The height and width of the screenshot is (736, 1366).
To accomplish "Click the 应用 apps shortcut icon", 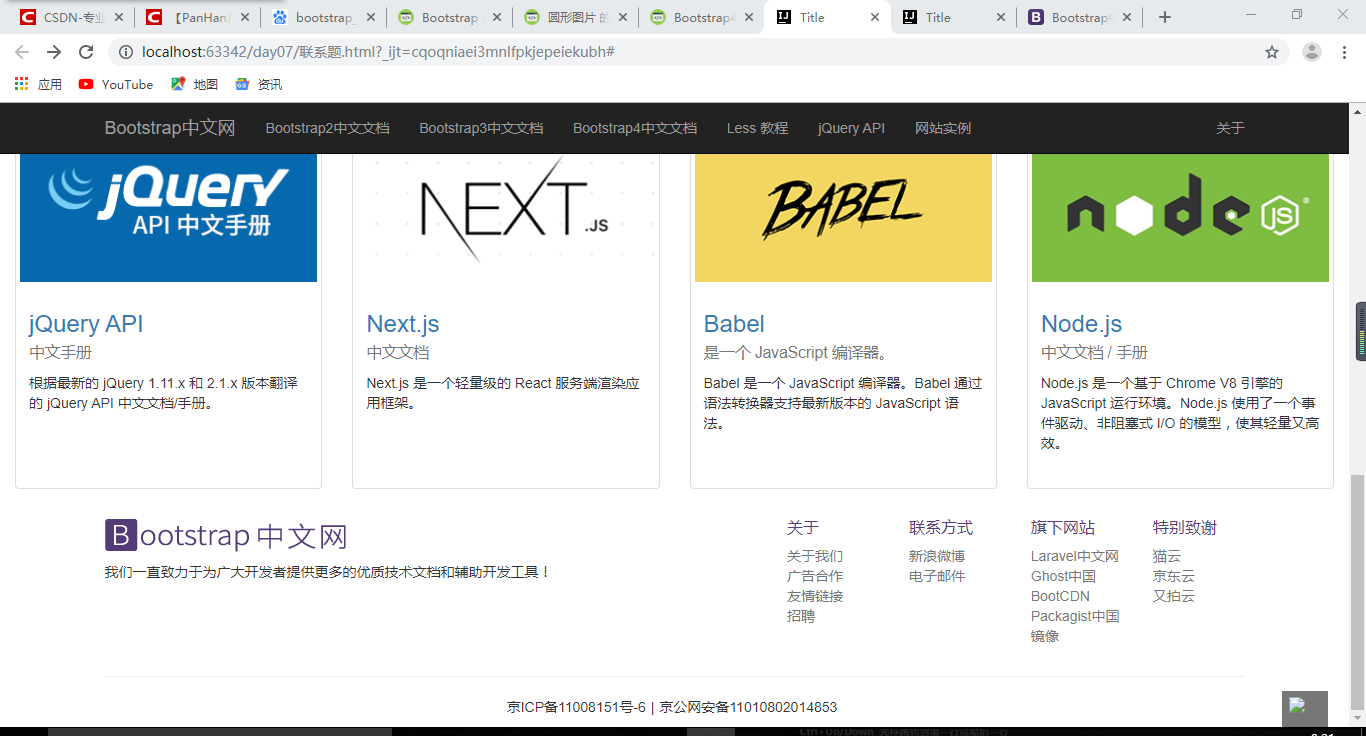I will click(20, 85).
